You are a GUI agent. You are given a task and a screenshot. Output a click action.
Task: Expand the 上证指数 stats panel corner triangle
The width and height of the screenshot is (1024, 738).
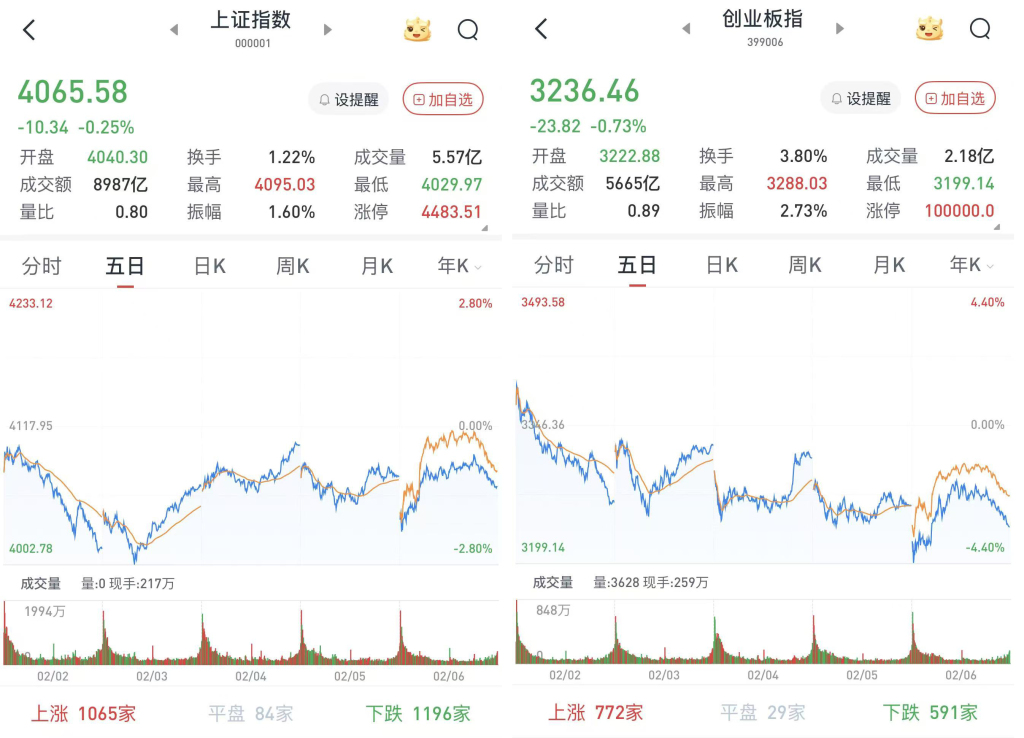click(x=485, y=228)
